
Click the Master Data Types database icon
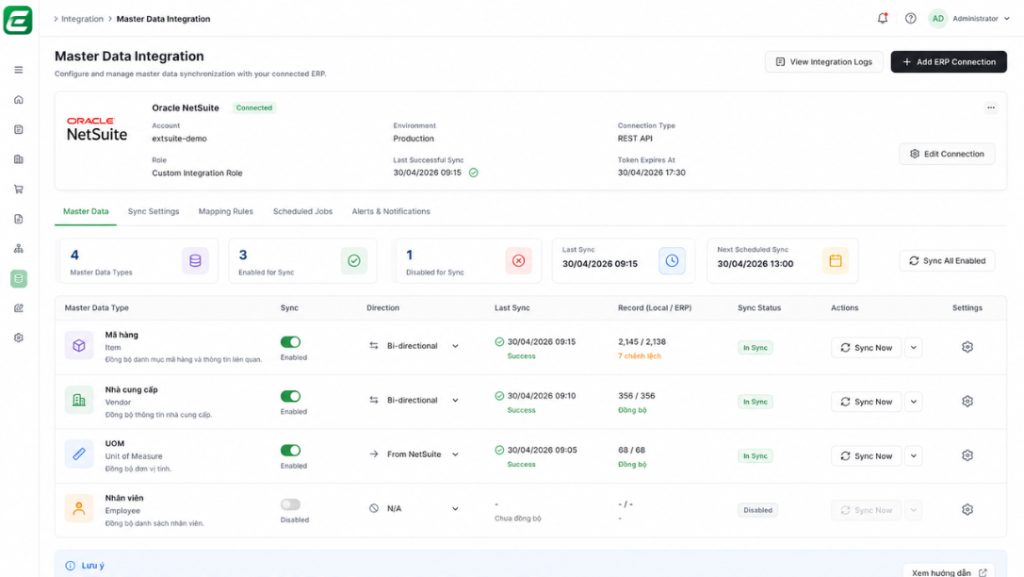tap(195, 261)
